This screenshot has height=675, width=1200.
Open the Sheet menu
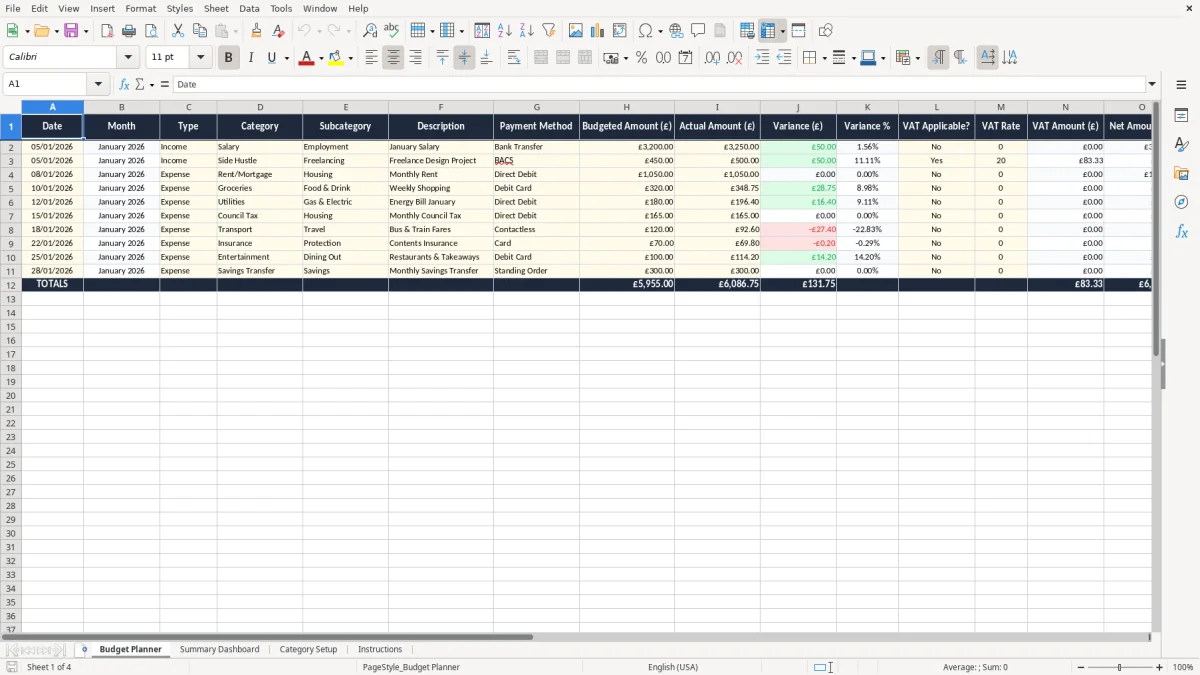click(x=217, y=8)
